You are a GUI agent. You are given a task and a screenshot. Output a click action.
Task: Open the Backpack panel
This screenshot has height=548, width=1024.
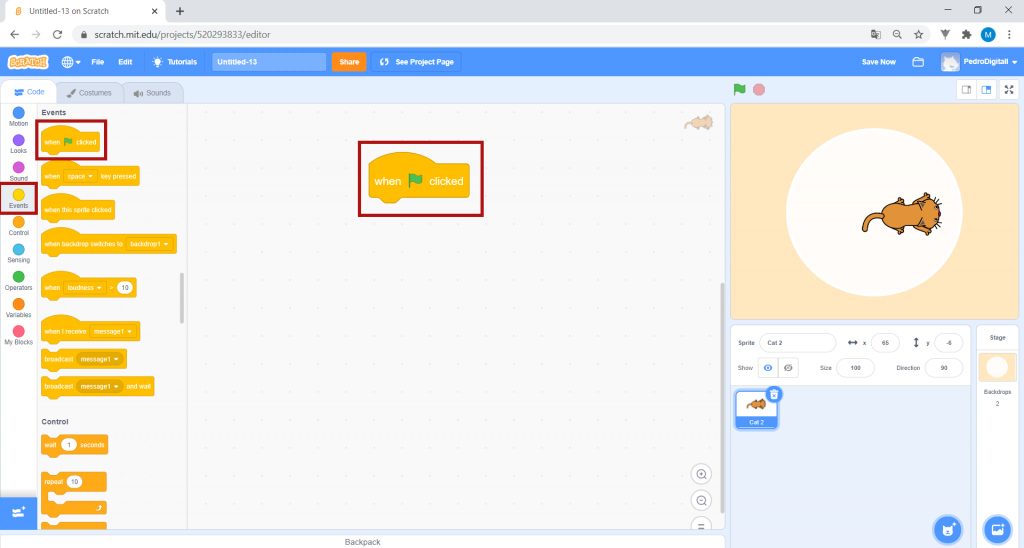pos(362,541)
